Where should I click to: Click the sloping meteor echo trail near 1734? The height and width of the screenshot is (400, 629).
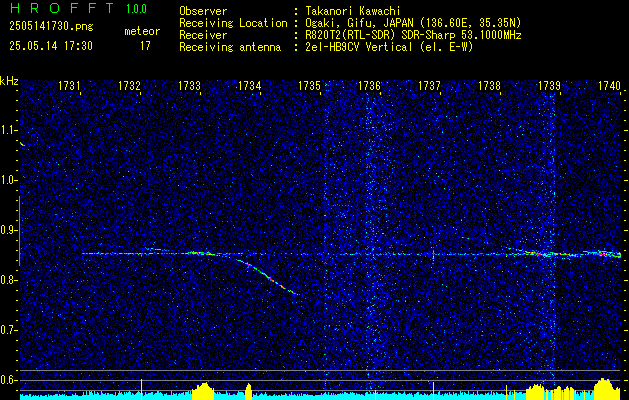[x=267, y=277]
